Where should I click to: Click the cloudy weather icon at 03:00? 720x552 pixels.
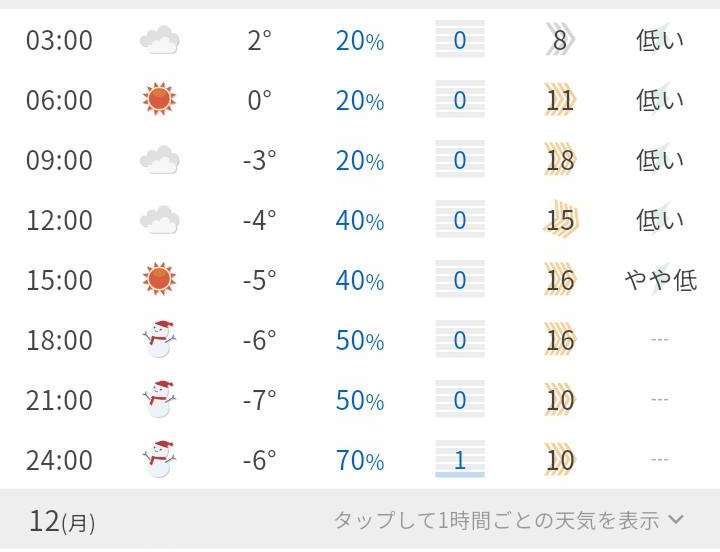coord(160,41)
